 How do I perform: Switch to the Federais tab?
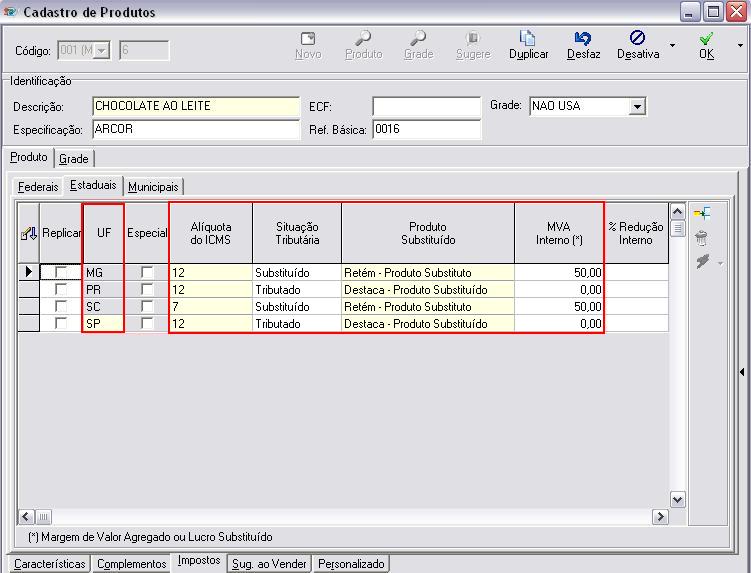coord(38,187)
